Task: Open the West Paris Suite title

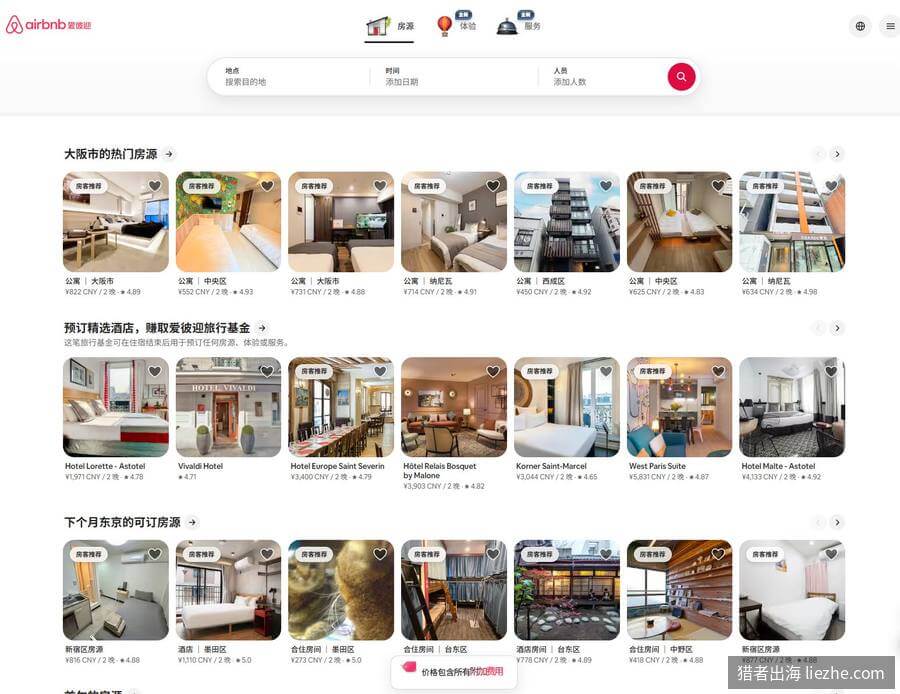Action: click(x=657, y=466)
